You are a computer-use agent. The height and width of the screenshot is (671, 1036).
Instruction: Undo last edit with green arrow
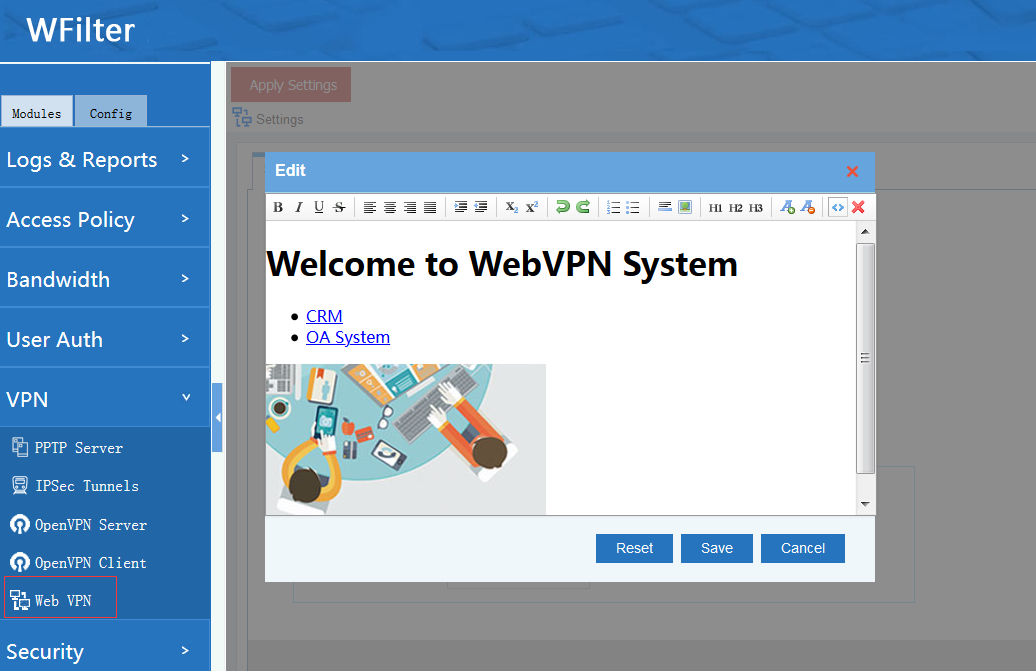pyautogui.click(x=562, y=207)
